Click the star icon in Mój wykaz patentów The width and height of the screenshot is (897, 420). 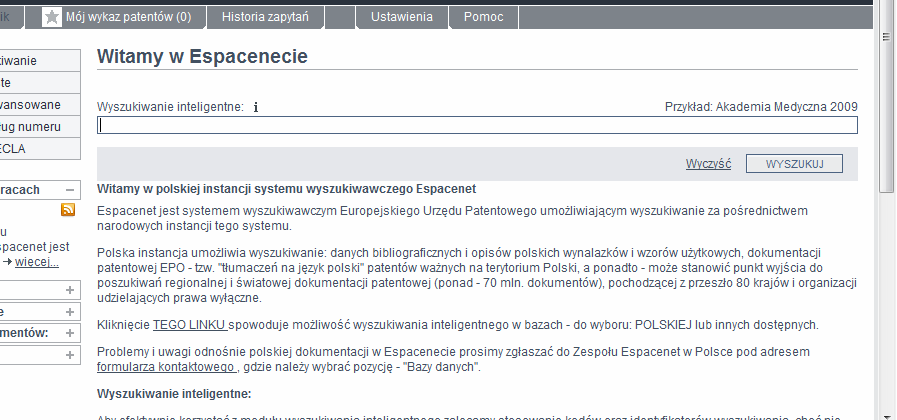click(51, 17)
